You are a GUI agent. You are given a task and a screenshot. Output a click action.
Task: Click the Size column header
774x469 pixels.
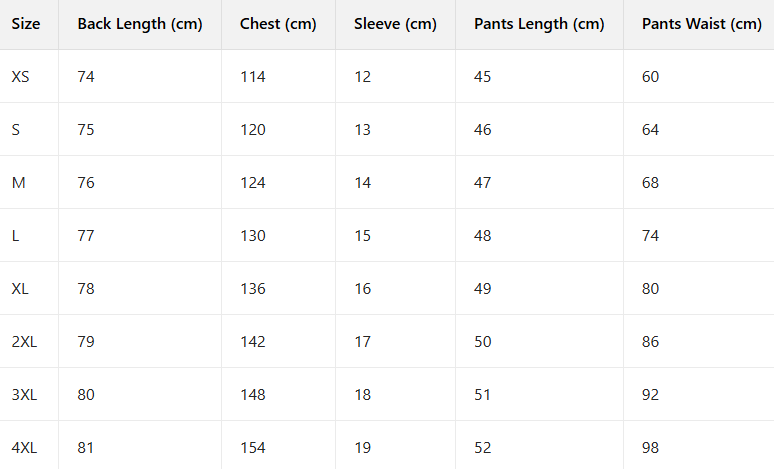tap(26, 24)
